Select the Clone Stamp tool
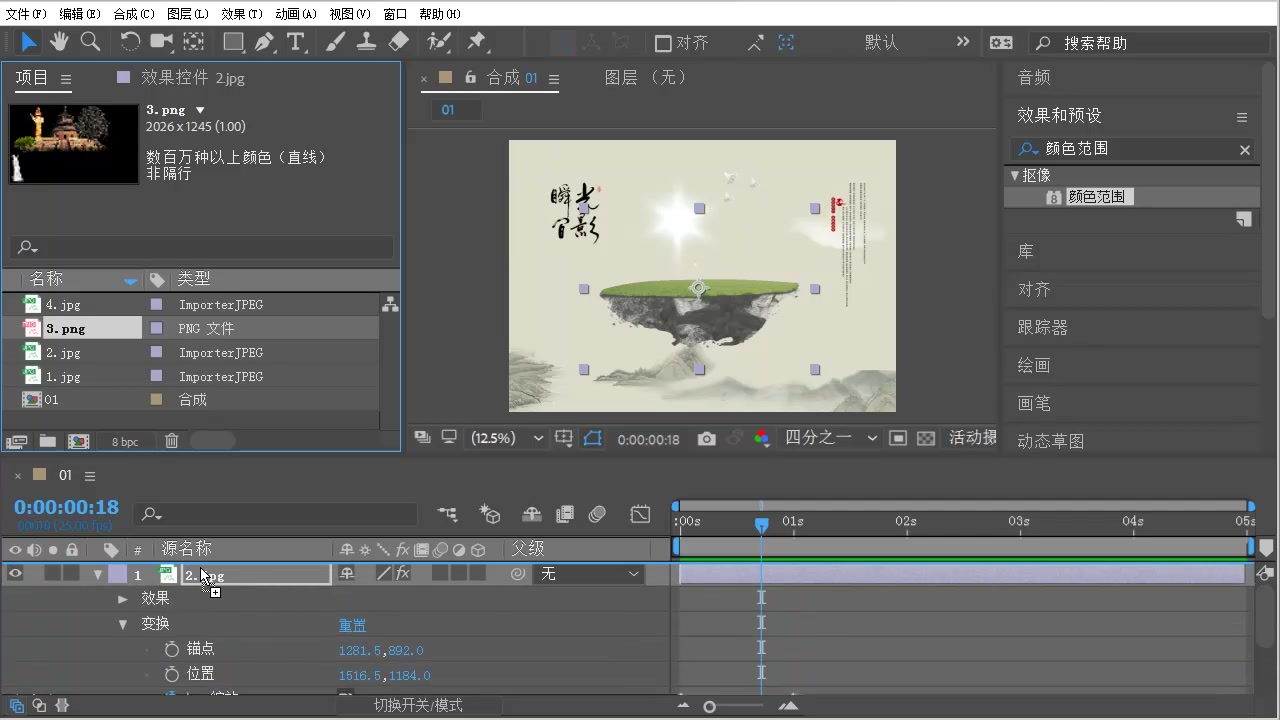 coord(366,41)
